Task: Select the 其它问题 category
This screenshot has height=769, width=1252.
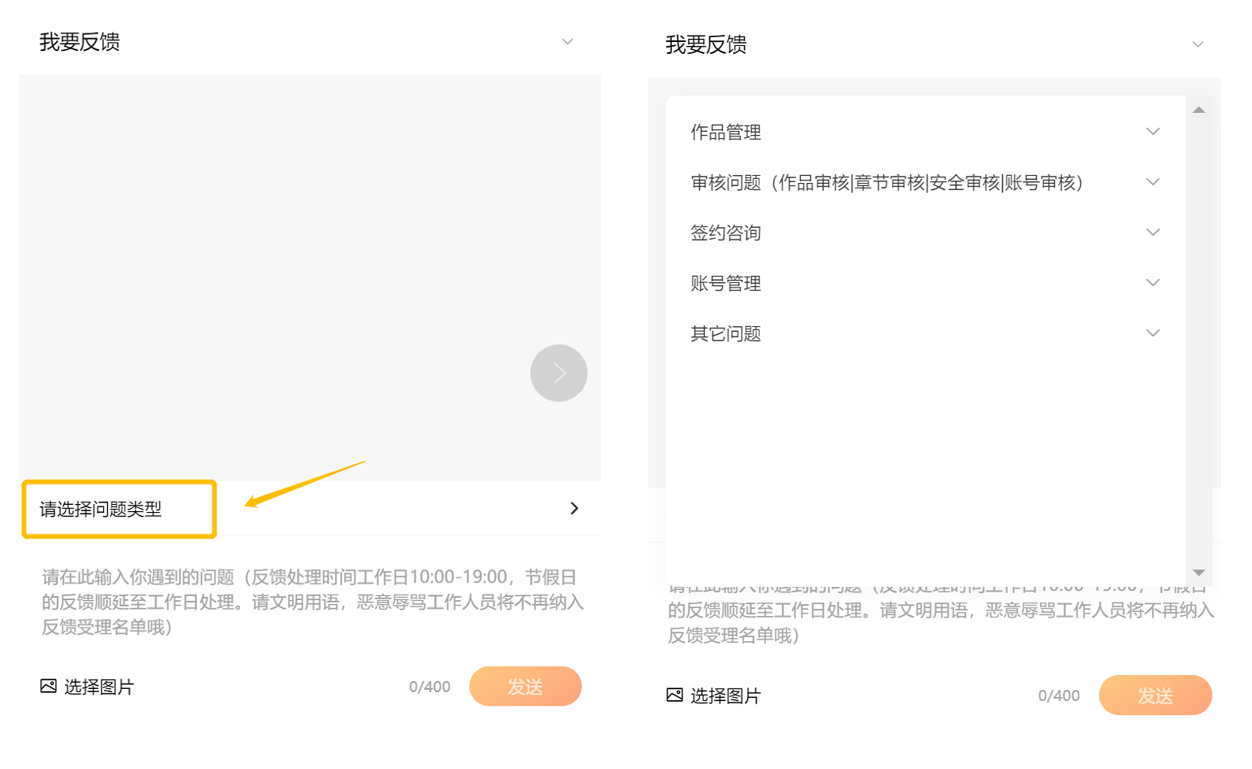Action: click(726, 334)
